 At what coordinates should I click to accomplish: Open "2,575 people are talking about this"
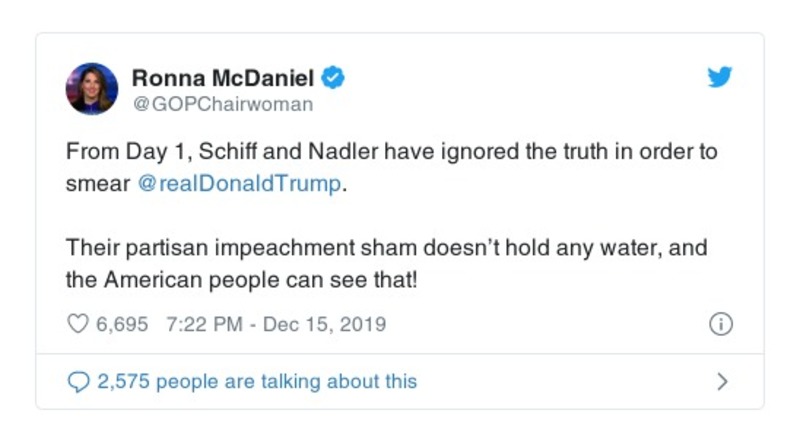[x=256, y=381]
